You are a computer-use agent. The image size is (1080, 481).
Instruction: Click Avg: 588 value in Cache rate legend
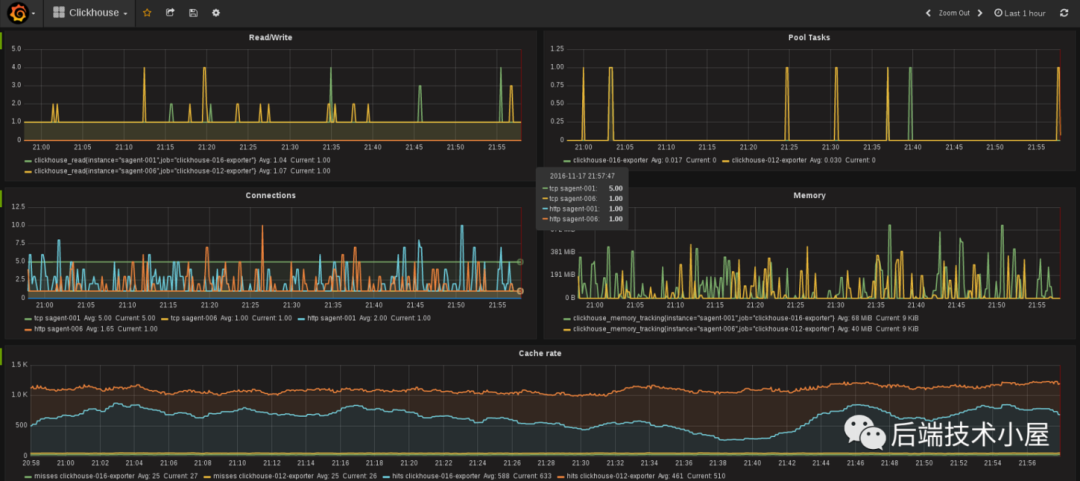pos(497,475)
